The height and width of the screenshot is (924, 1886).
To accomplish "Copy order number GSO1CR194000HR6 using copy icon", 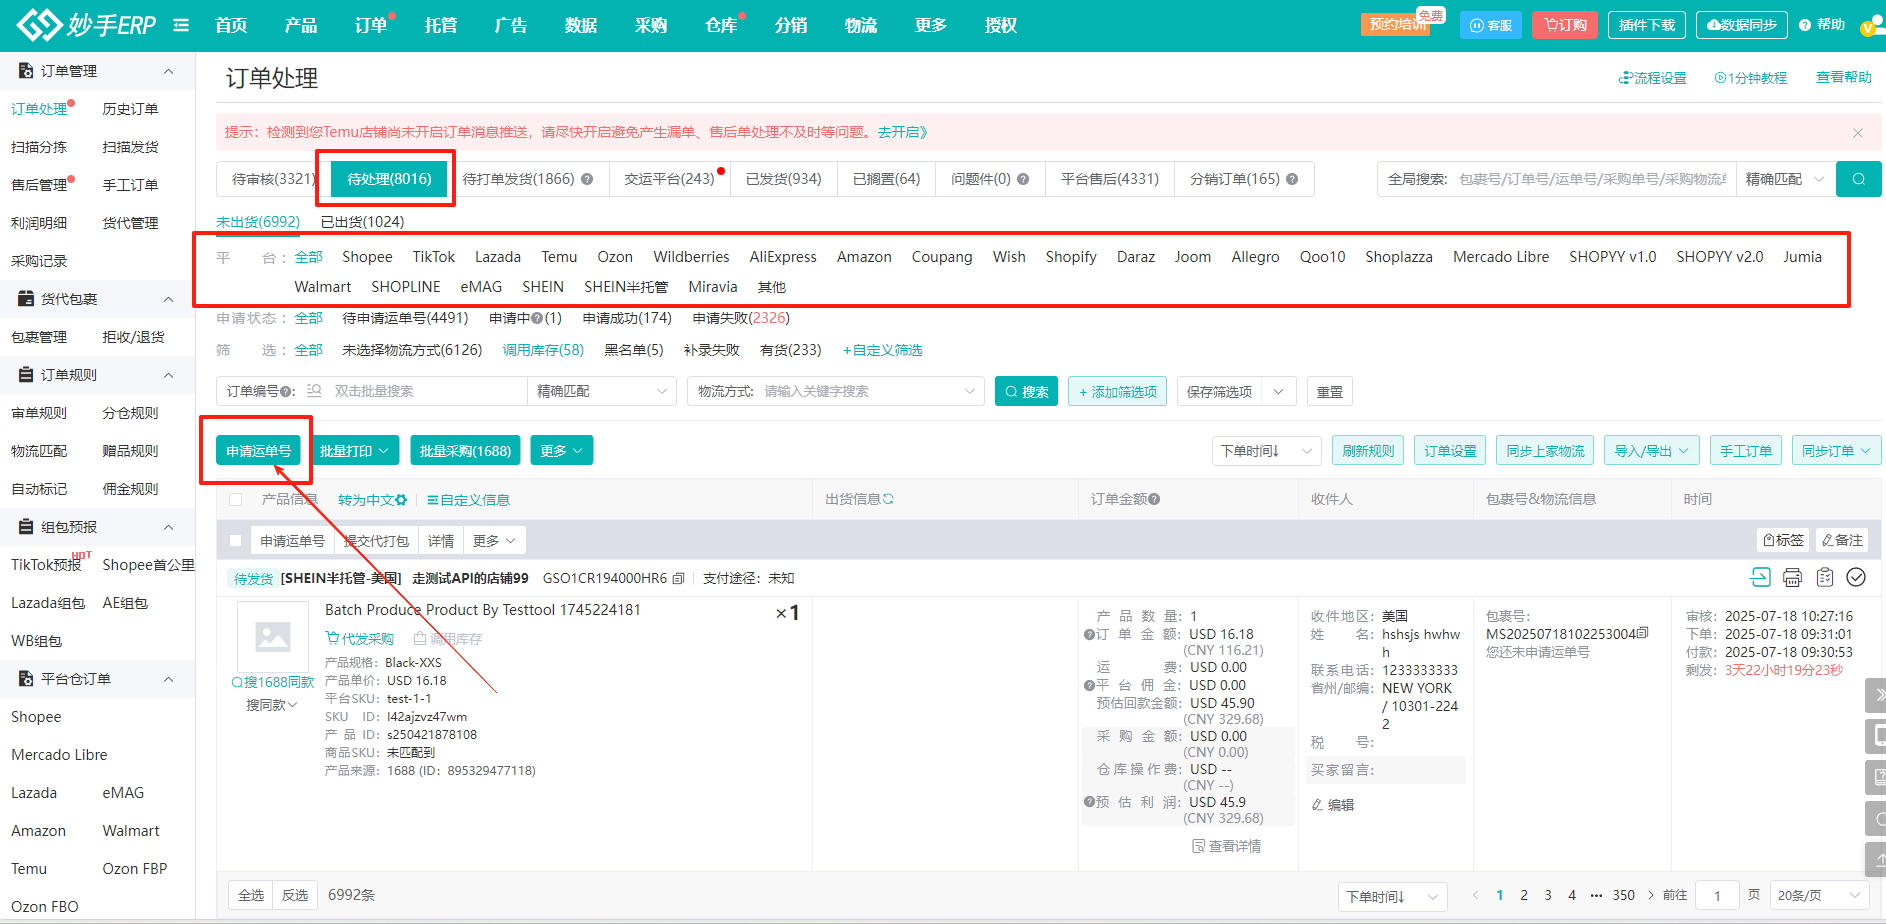I will (679, 578).
